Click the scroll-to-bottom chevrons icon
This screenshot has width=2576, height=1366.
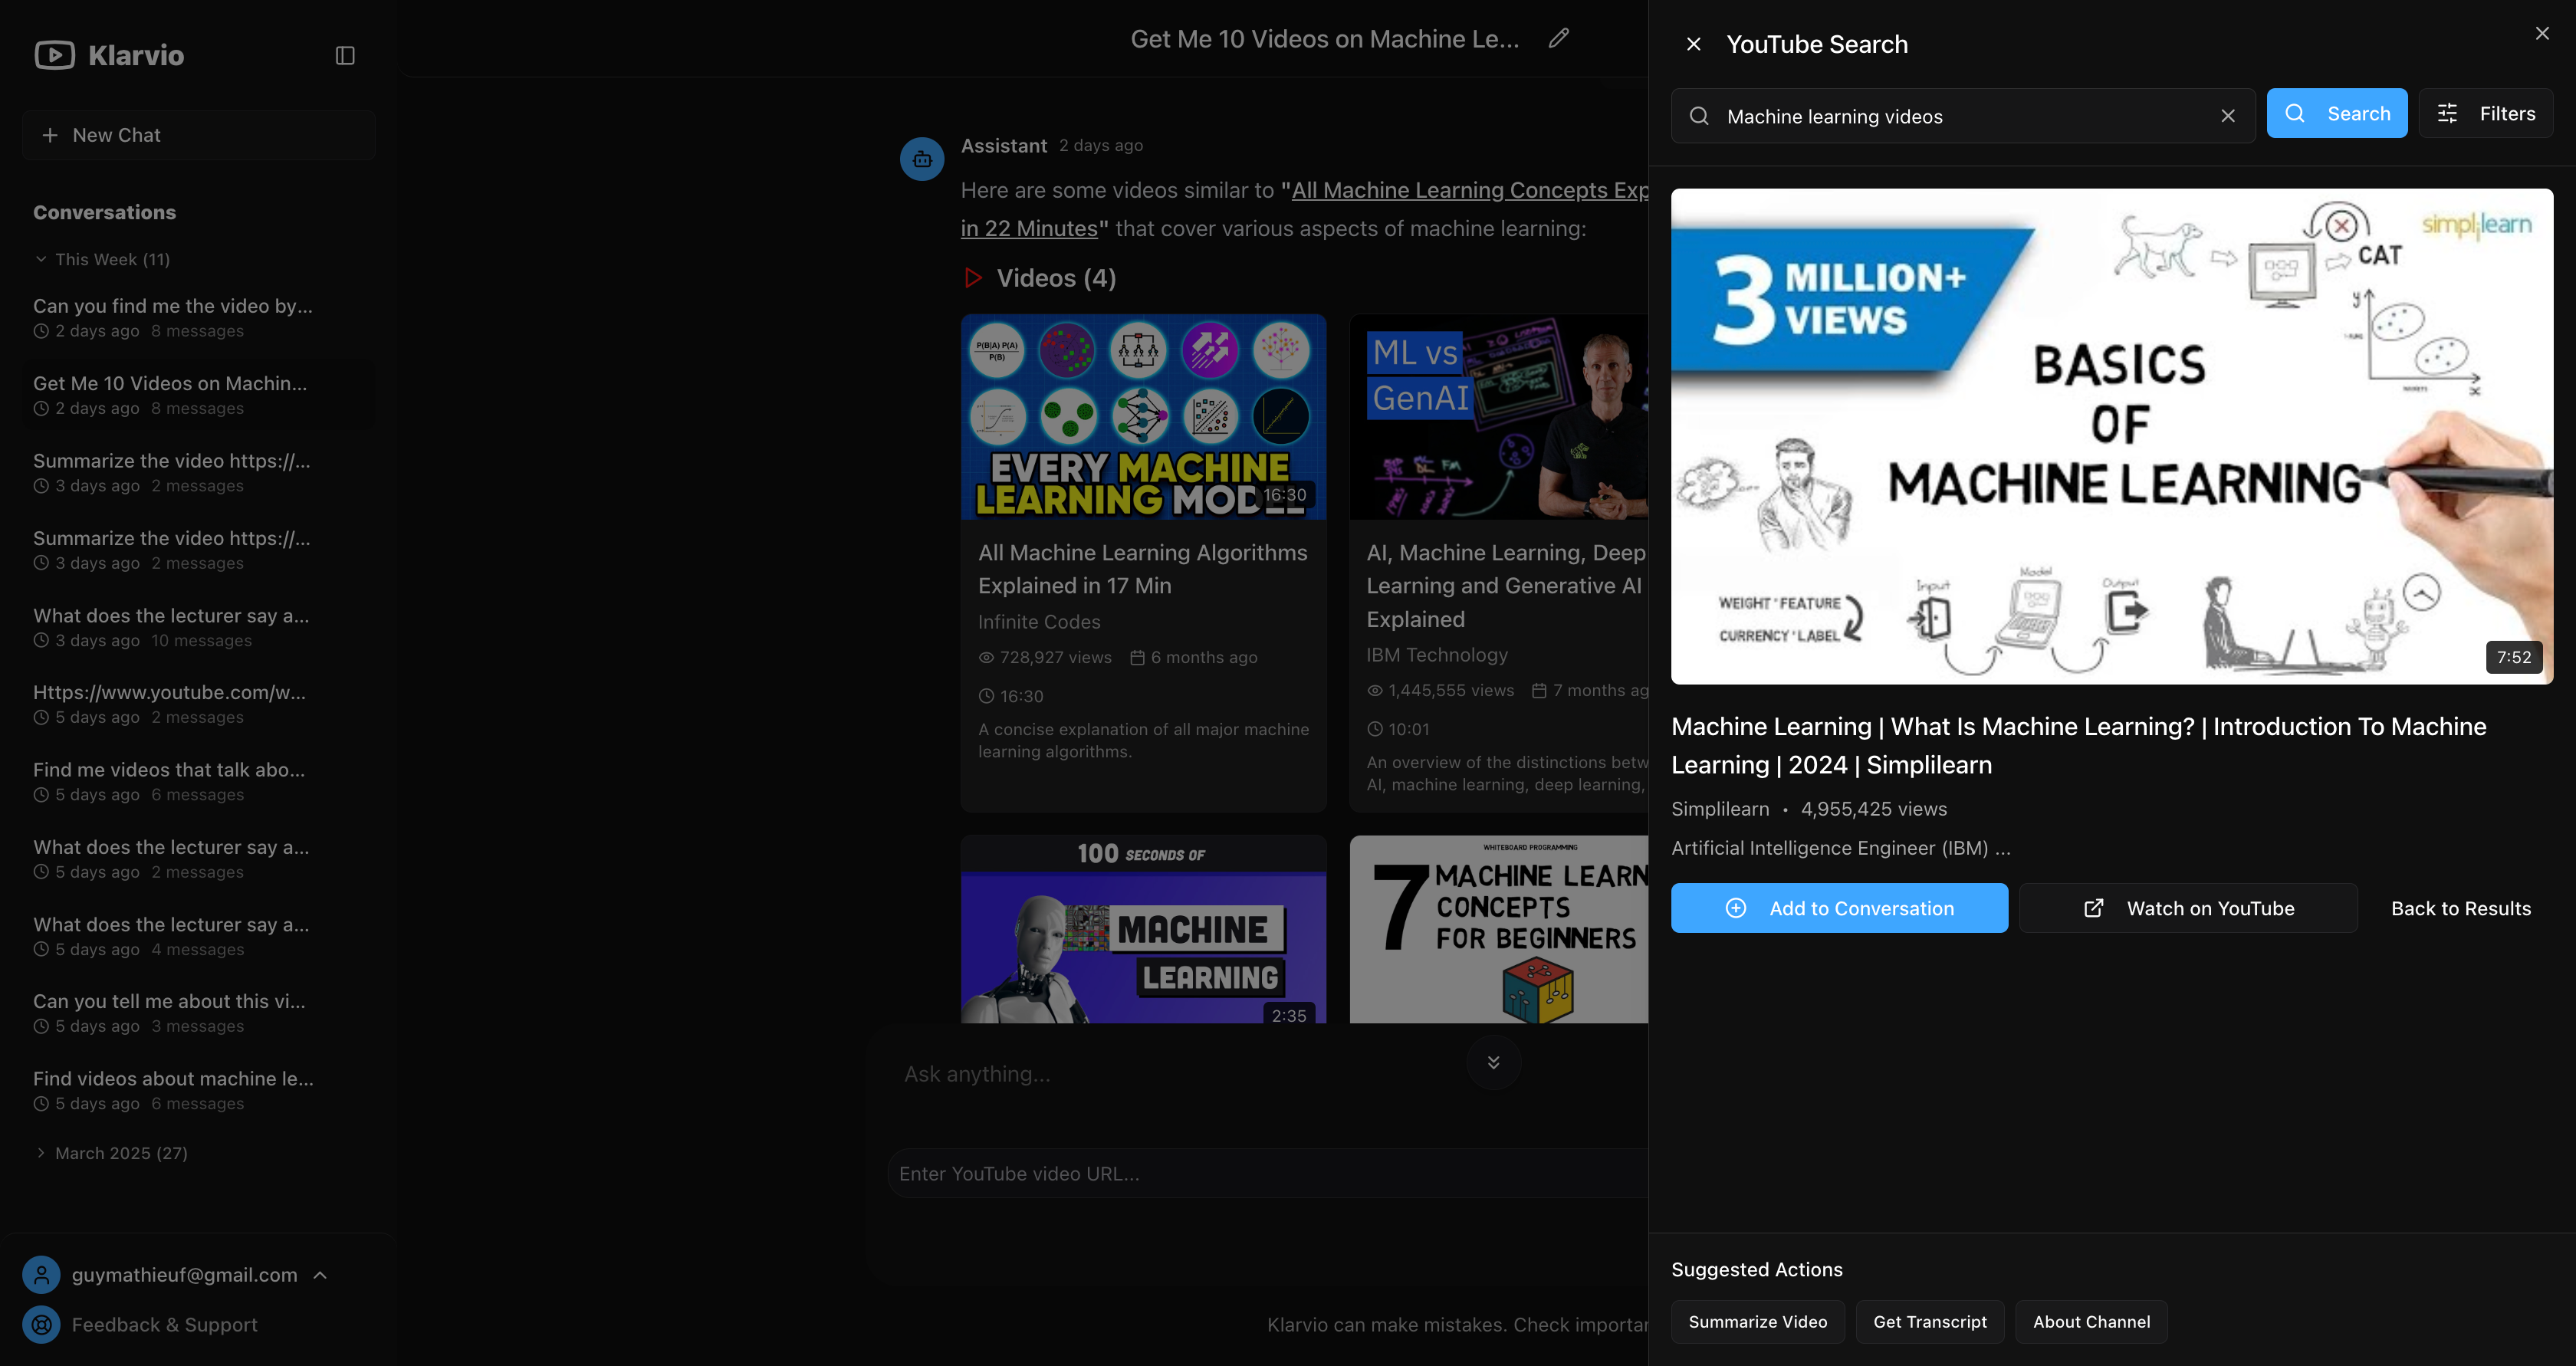pyautogui.click(x=1493, y=1062)
